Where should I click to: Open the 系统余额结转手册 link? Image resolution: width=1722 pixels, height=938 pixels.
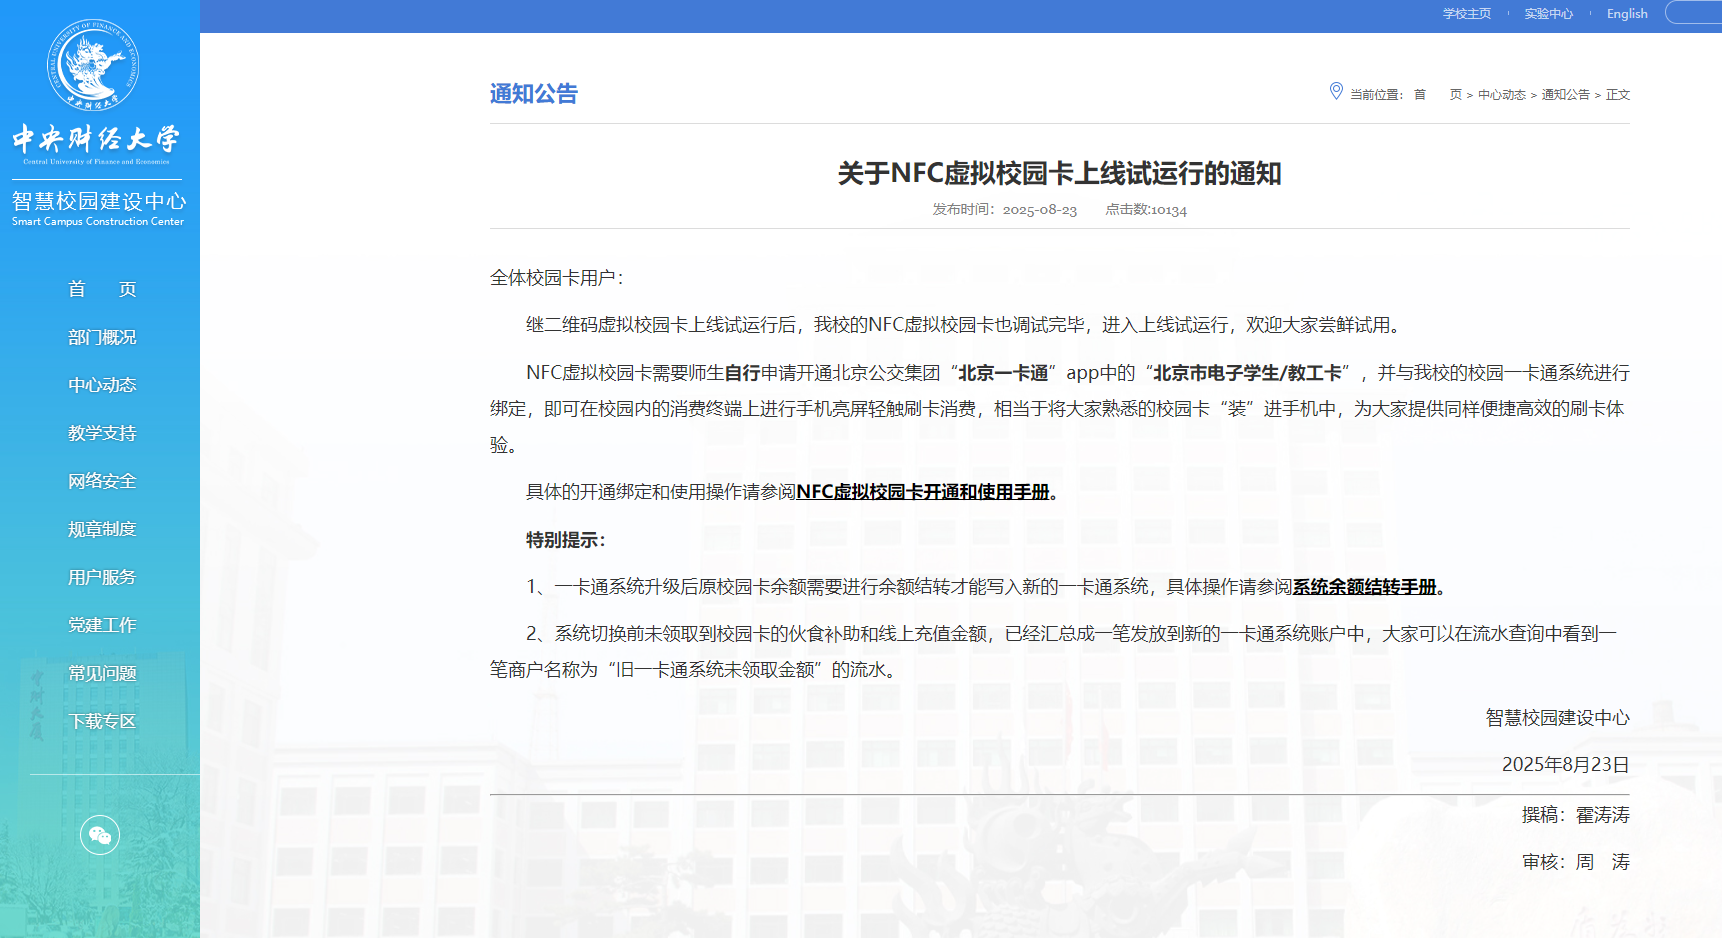[x=1363, y=588]
